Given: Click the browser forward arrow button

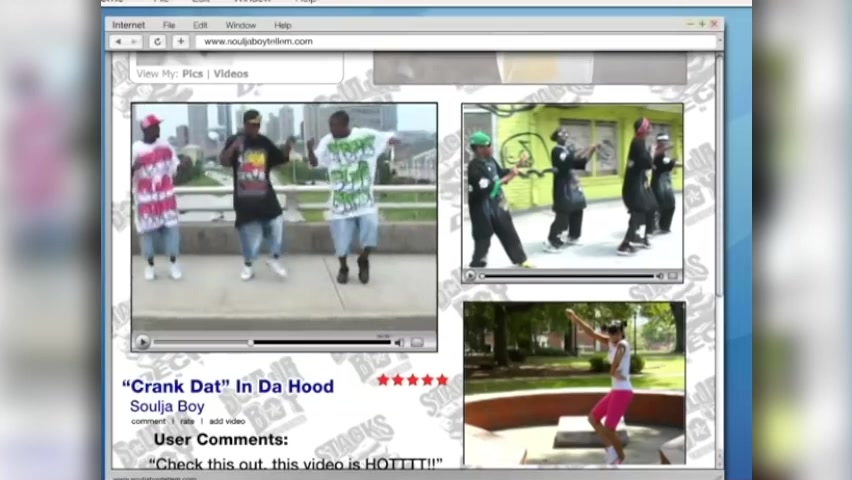Looking at the screenshot, I should click(134, 41).
